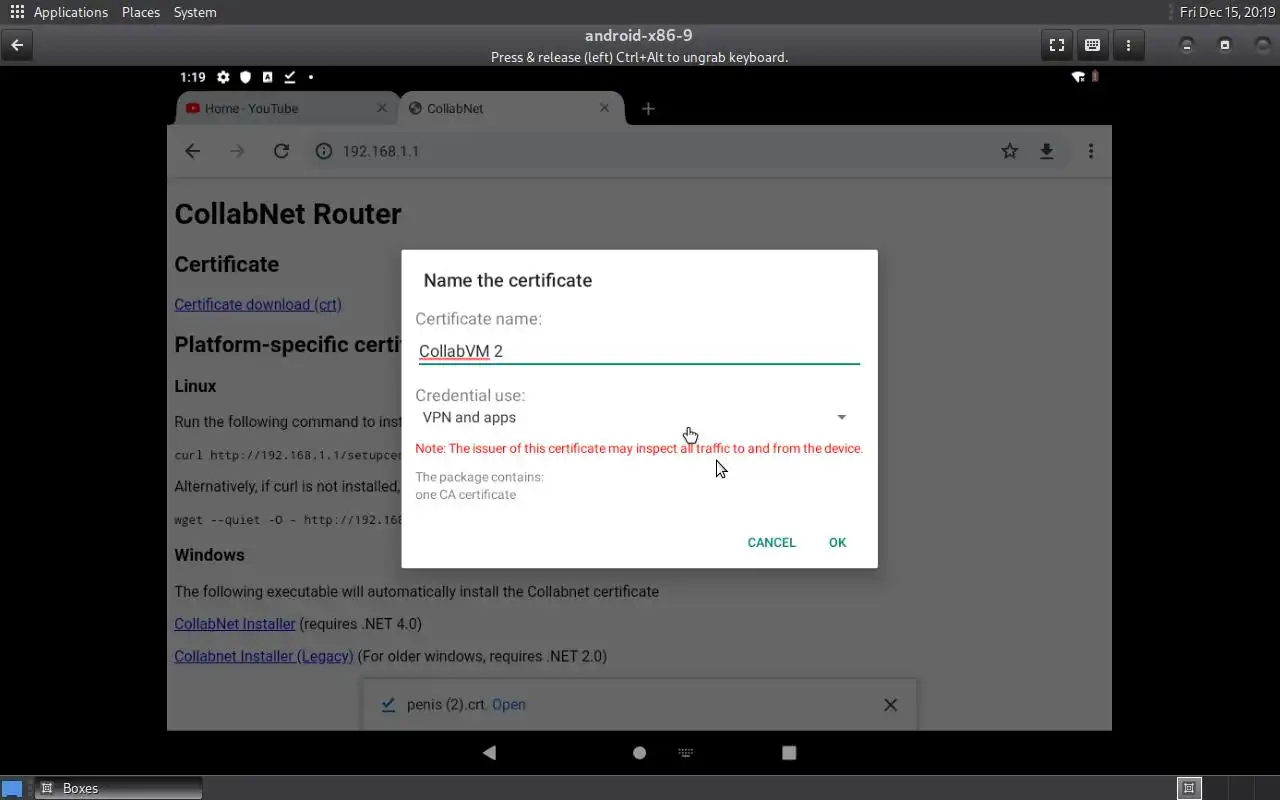Click the Wi-Fi no-connection status icon
The height and width of the screenshot is (800, 1280).
click(x=1078, y=77)
